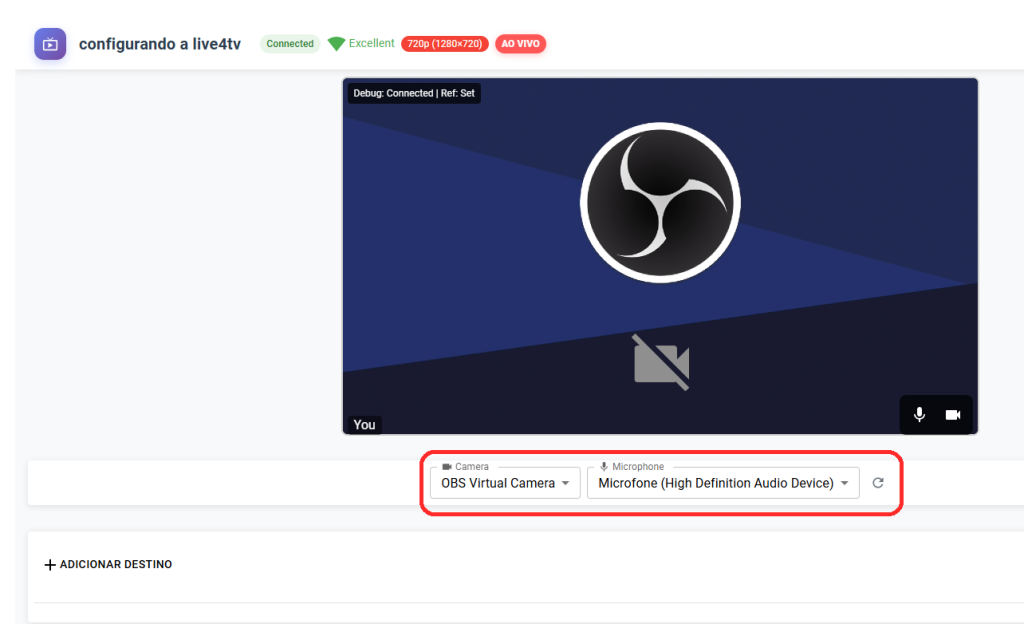Click the plus icon beside Adicionar Destino

click(x=50, y=565)
